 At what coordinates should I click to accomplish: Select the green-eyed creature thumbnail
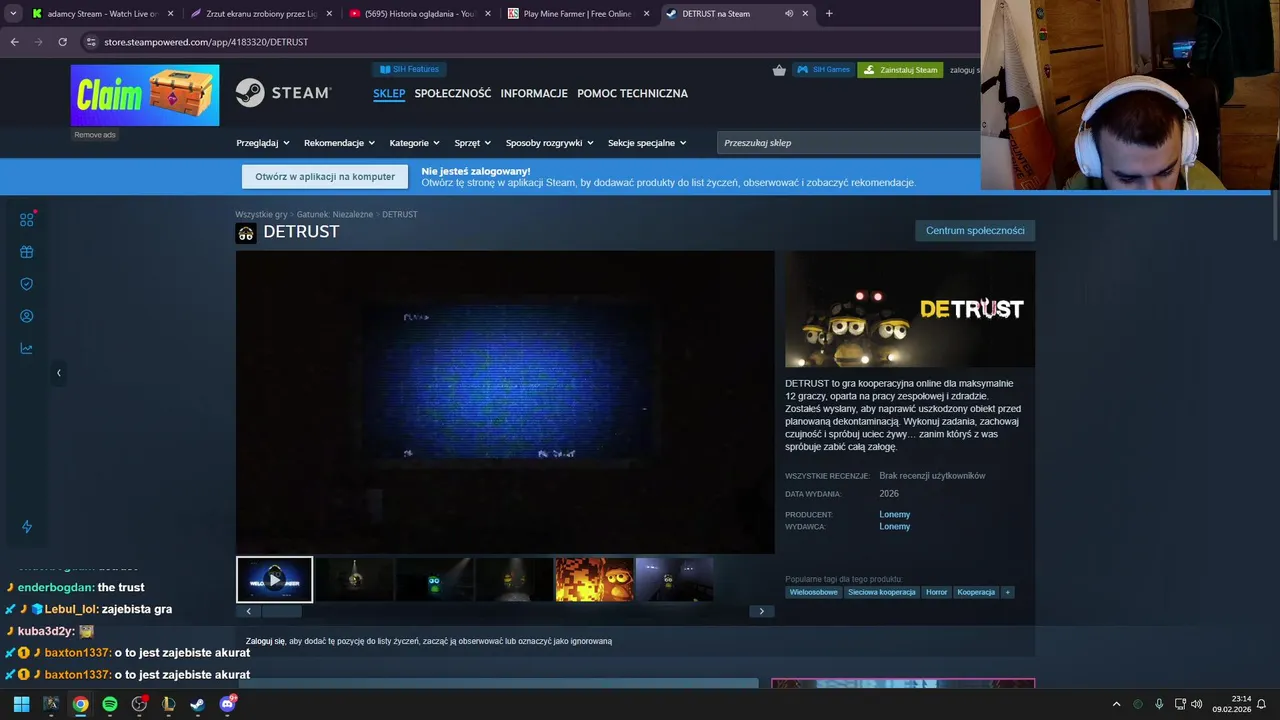(x=434, y=580)
